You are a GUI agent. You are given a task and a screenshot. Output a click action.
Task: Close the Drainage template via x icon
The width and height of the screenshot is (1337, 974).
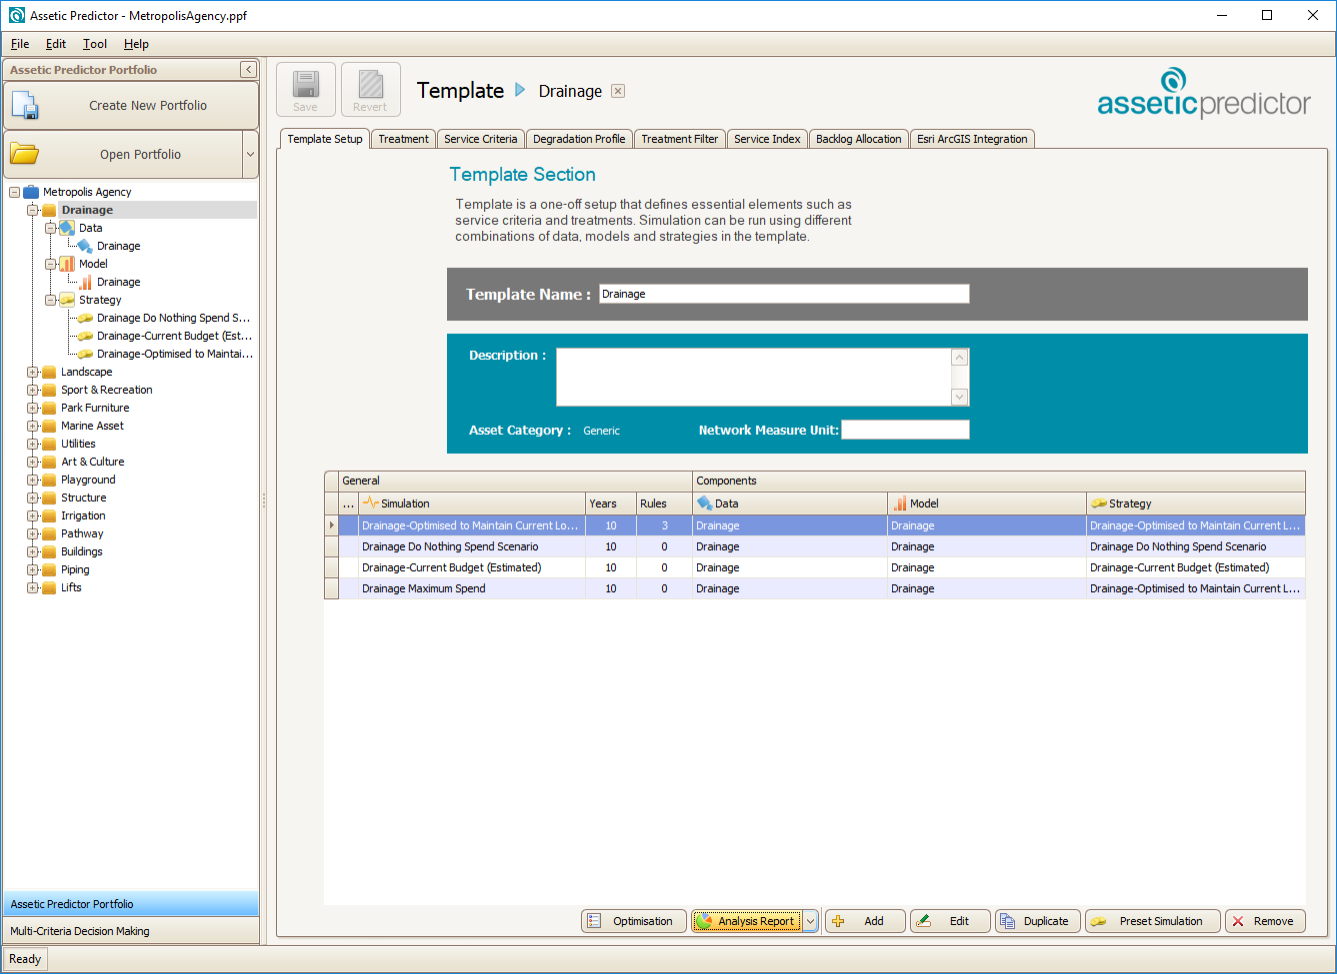coord(618,91)
